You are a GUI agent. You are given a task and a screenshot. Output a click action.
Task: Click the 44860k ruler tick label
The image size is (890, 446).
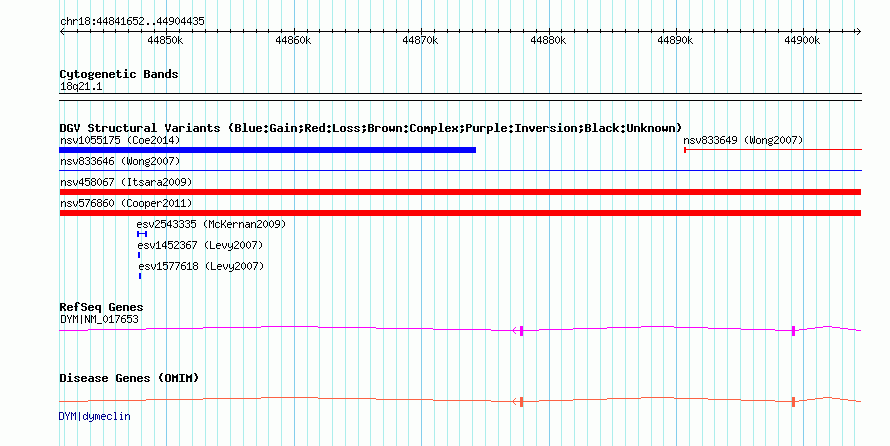(293, 40)
